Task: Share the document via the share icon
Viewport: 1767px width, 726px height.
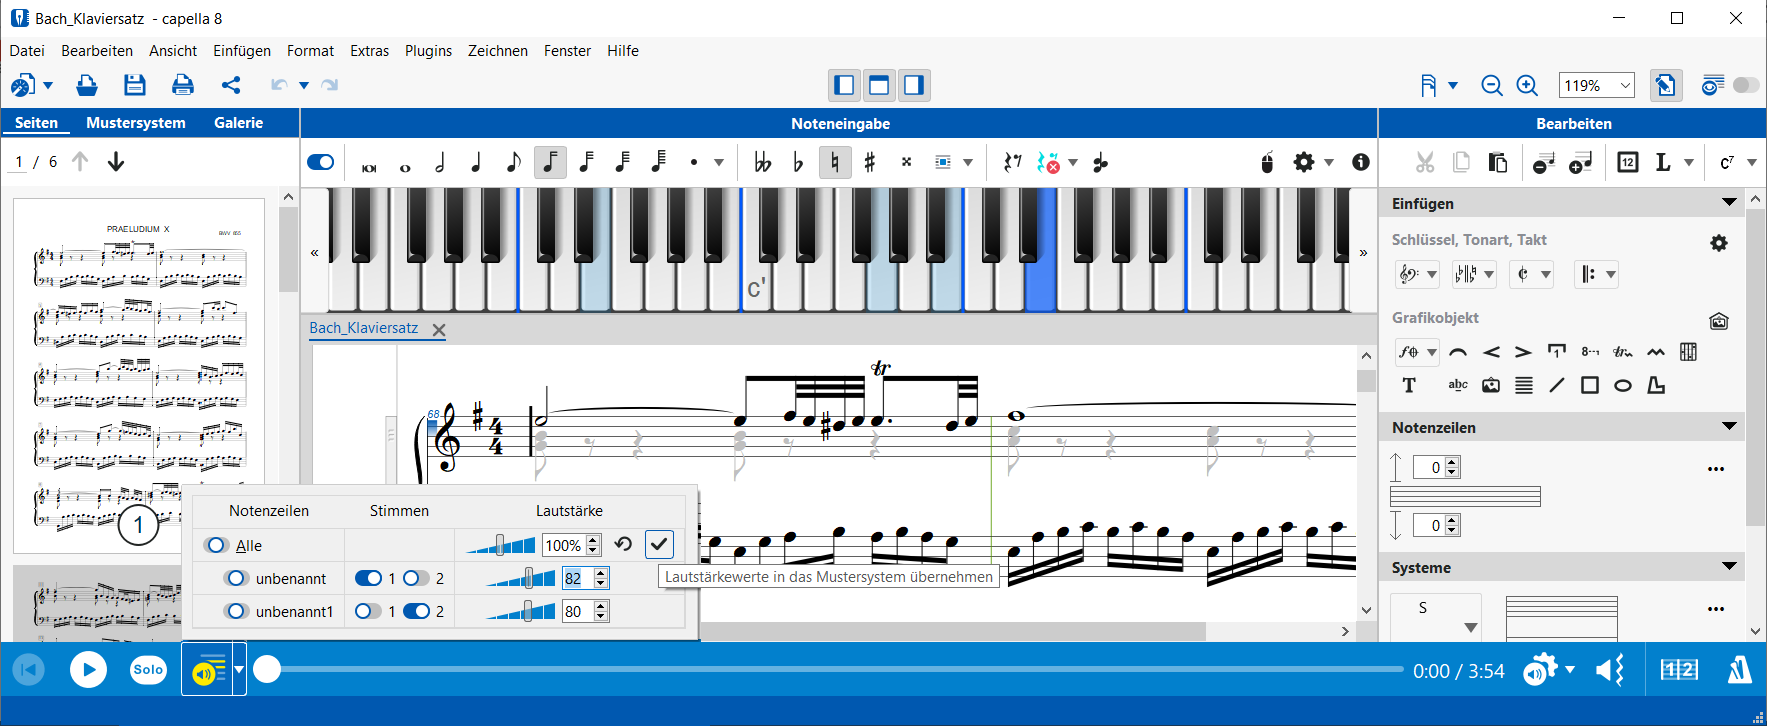Action: tap(231, 85)
